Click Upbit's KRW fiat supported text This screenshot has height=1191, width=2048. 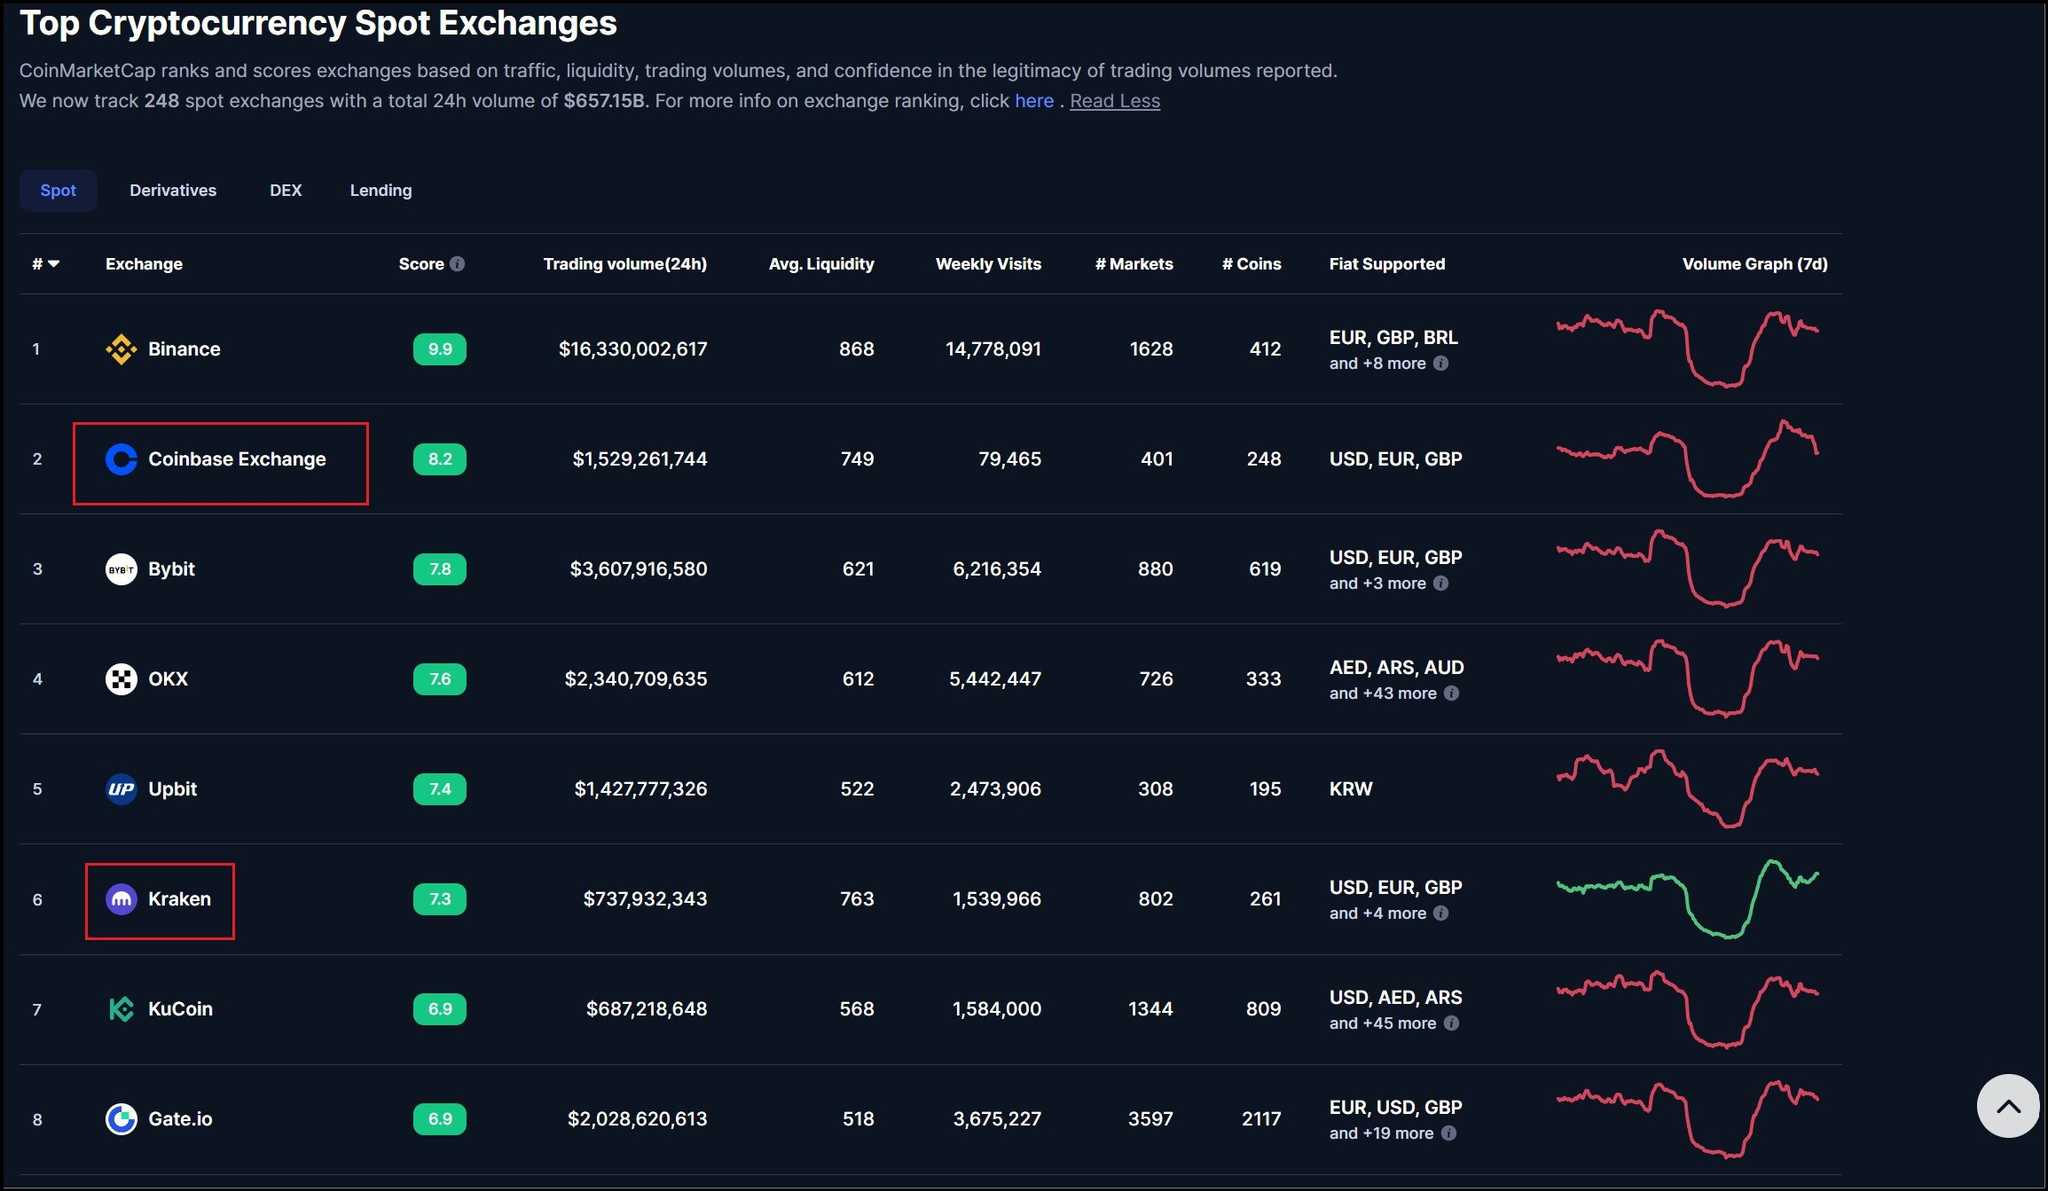point(1351,789)
